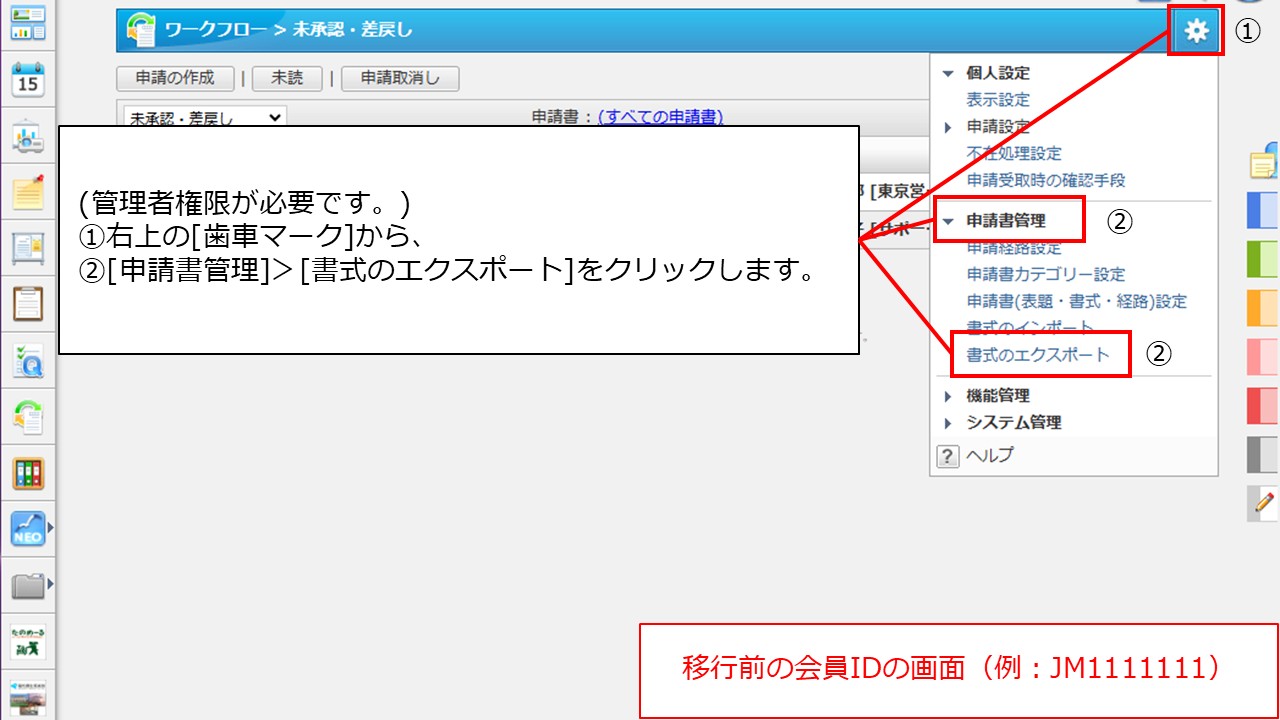Click the pencil icon on right edge
This screenshot has width=1280, height=720.
click(x=1265, y=502)
